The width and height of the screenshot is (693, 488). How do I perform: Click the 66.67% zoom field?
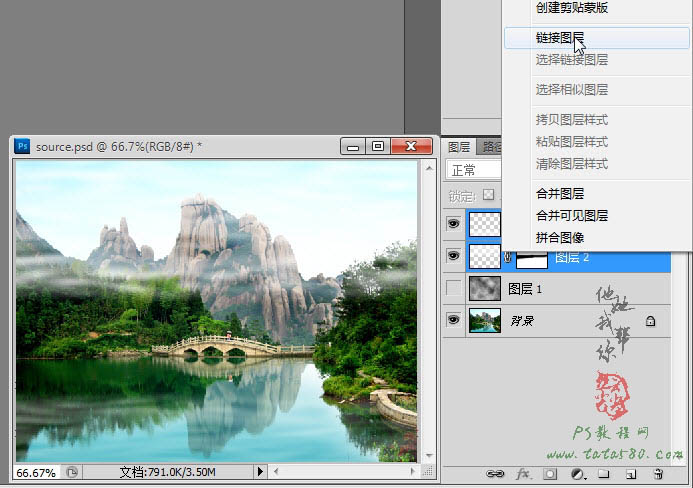tap(37, 473)
